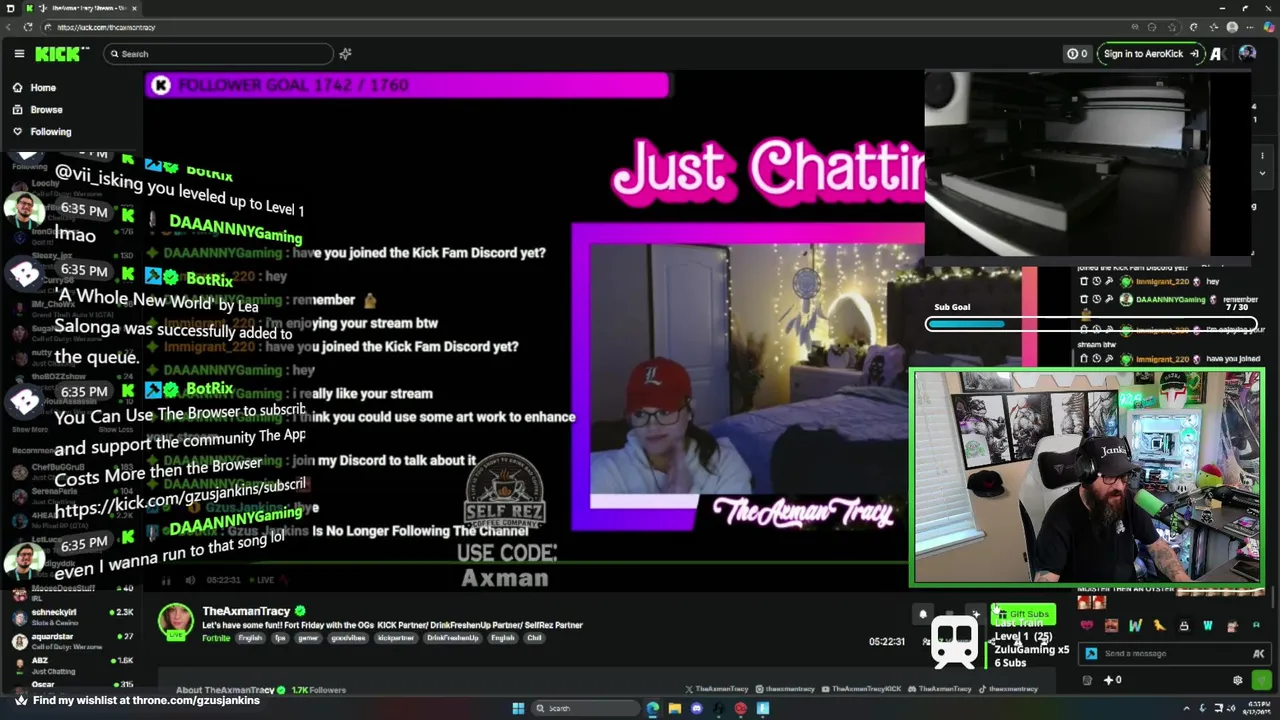Viewport: 1280px width, 720px height.
Task: Insert the yellow dinosaur emote
Action: [1159, 626]
